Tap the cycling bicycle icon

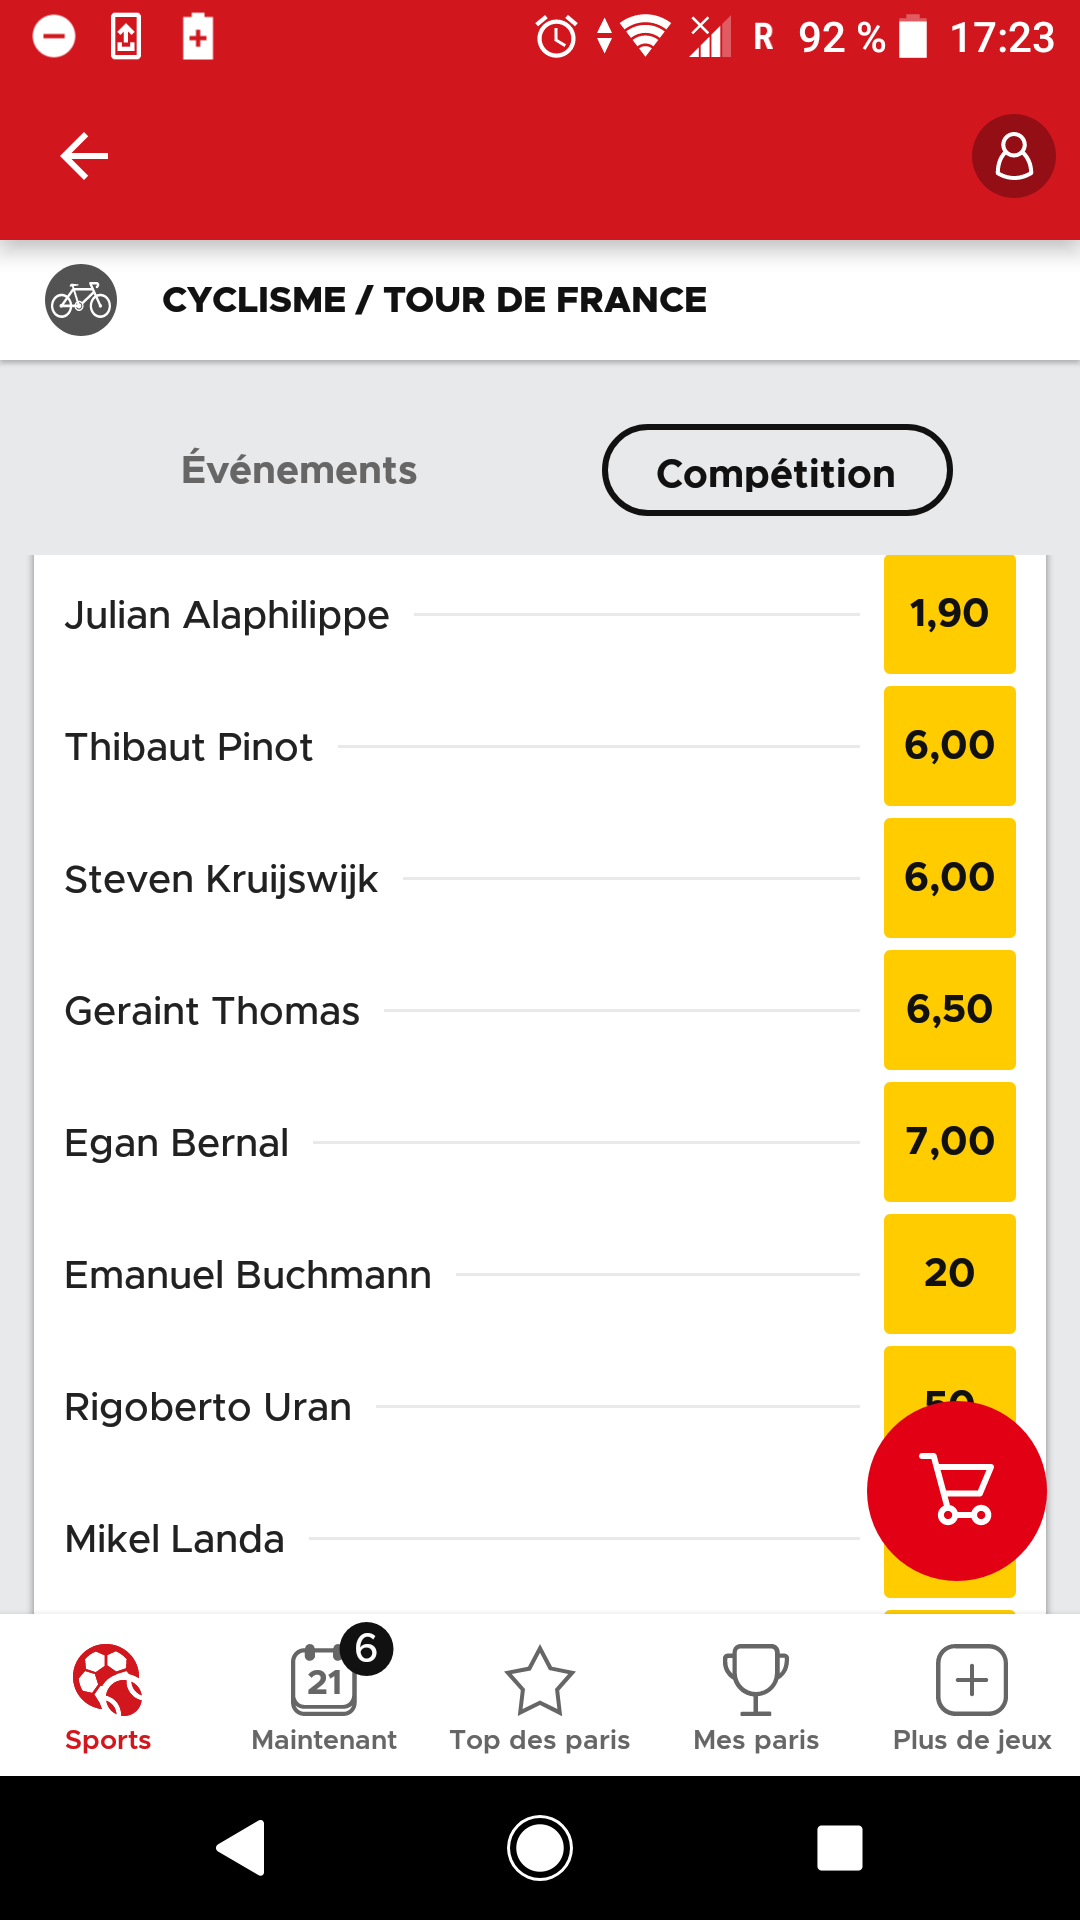81,300
